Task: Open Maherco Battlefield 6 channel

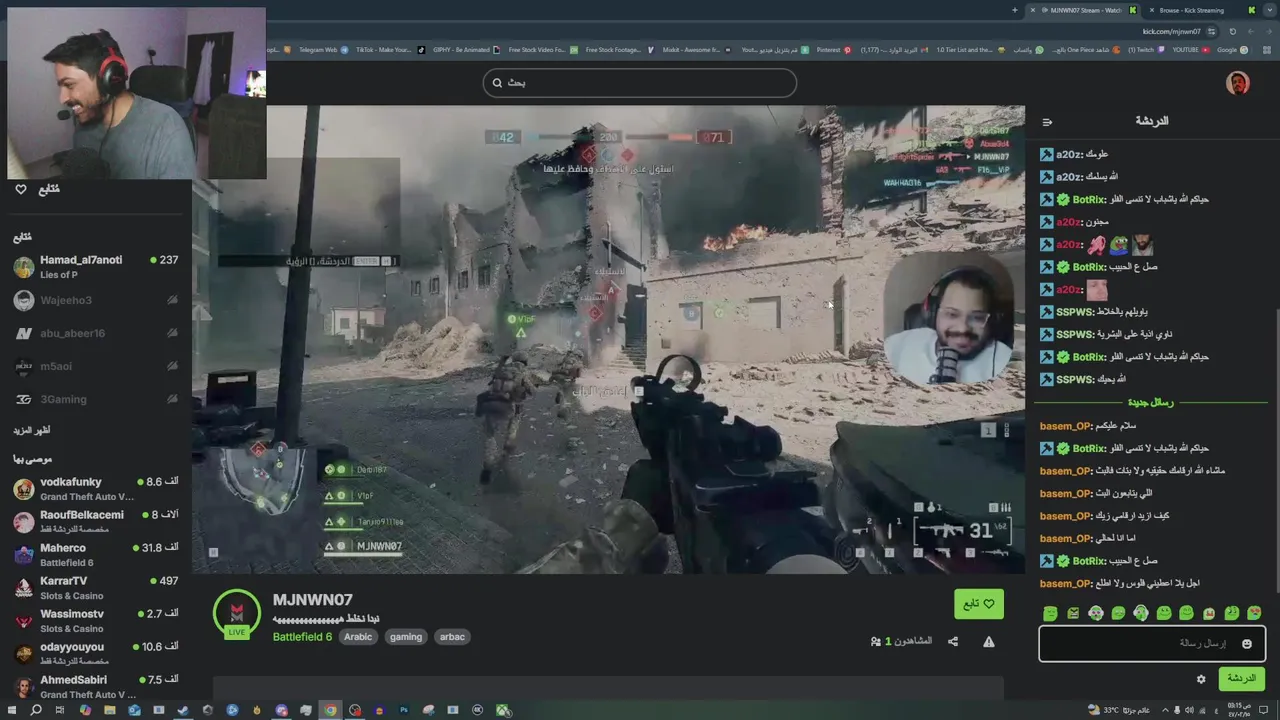Action: click(96, 555)
